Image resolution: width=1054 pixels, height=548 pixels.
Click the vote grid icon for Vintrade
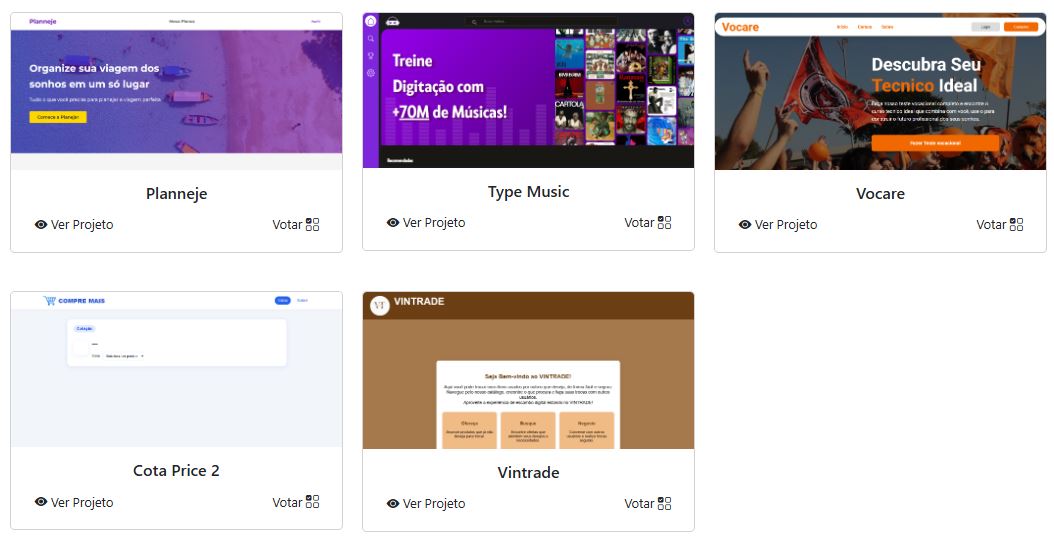coord(665,504)
